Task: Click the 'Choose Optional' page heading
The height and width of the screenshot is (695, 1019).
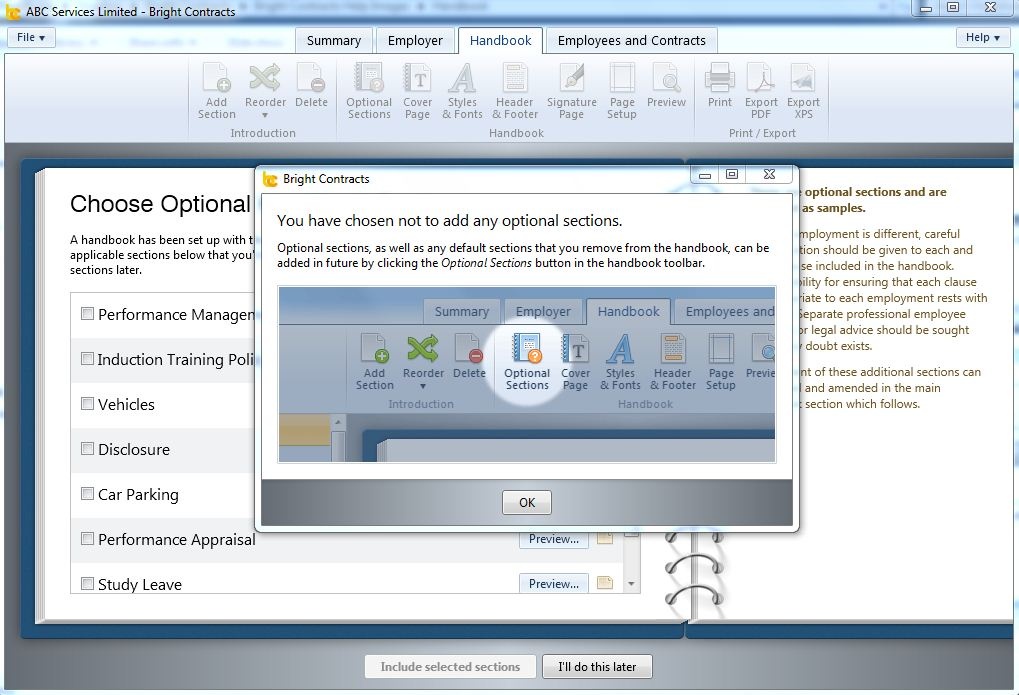Action: click(161, 204)
